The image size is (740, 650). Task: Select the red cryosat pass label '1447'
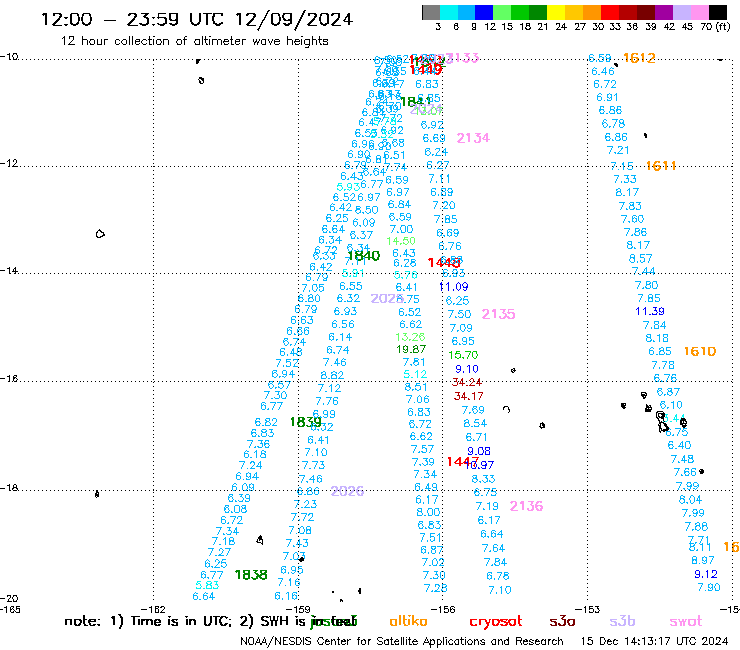462,461
